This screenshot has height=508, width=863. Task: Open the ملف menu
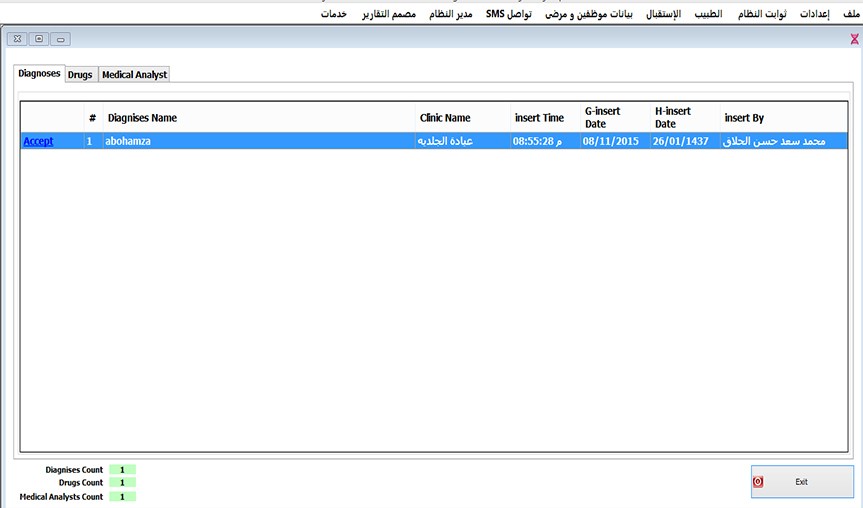851,15
